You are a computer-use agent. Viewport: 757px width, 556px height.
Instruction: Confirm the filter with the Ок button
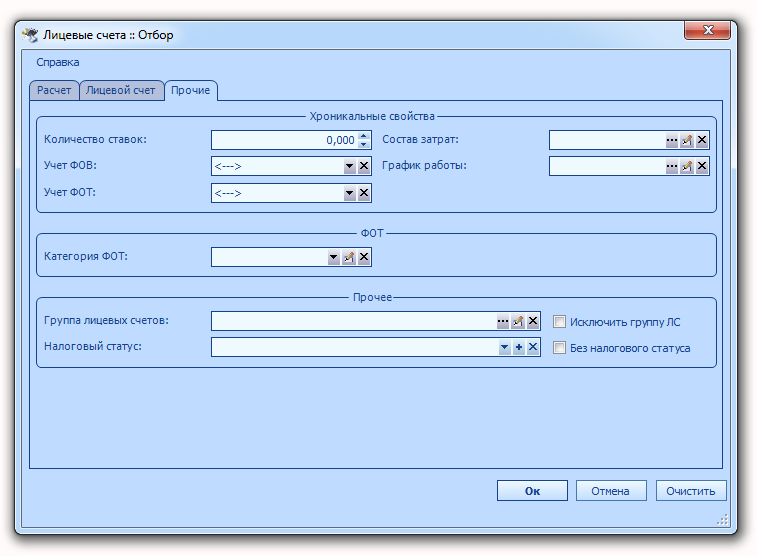point(533,491)
